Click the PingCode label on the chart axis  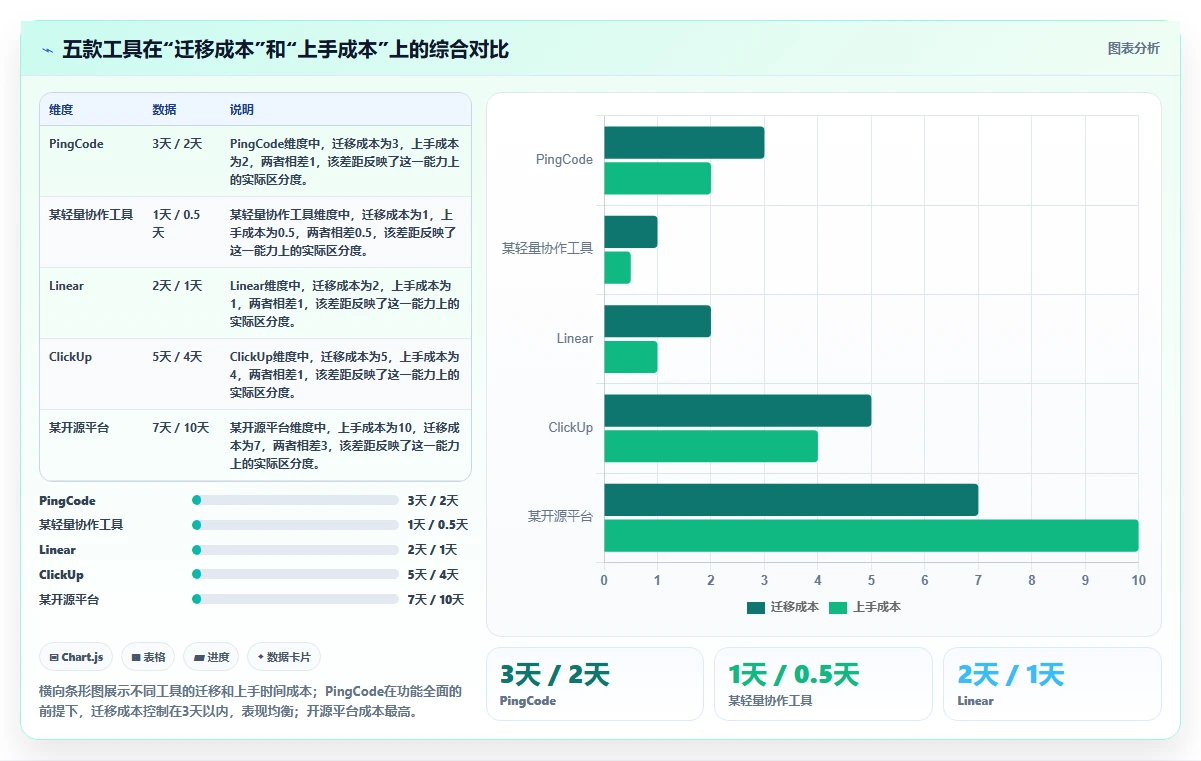564,159
